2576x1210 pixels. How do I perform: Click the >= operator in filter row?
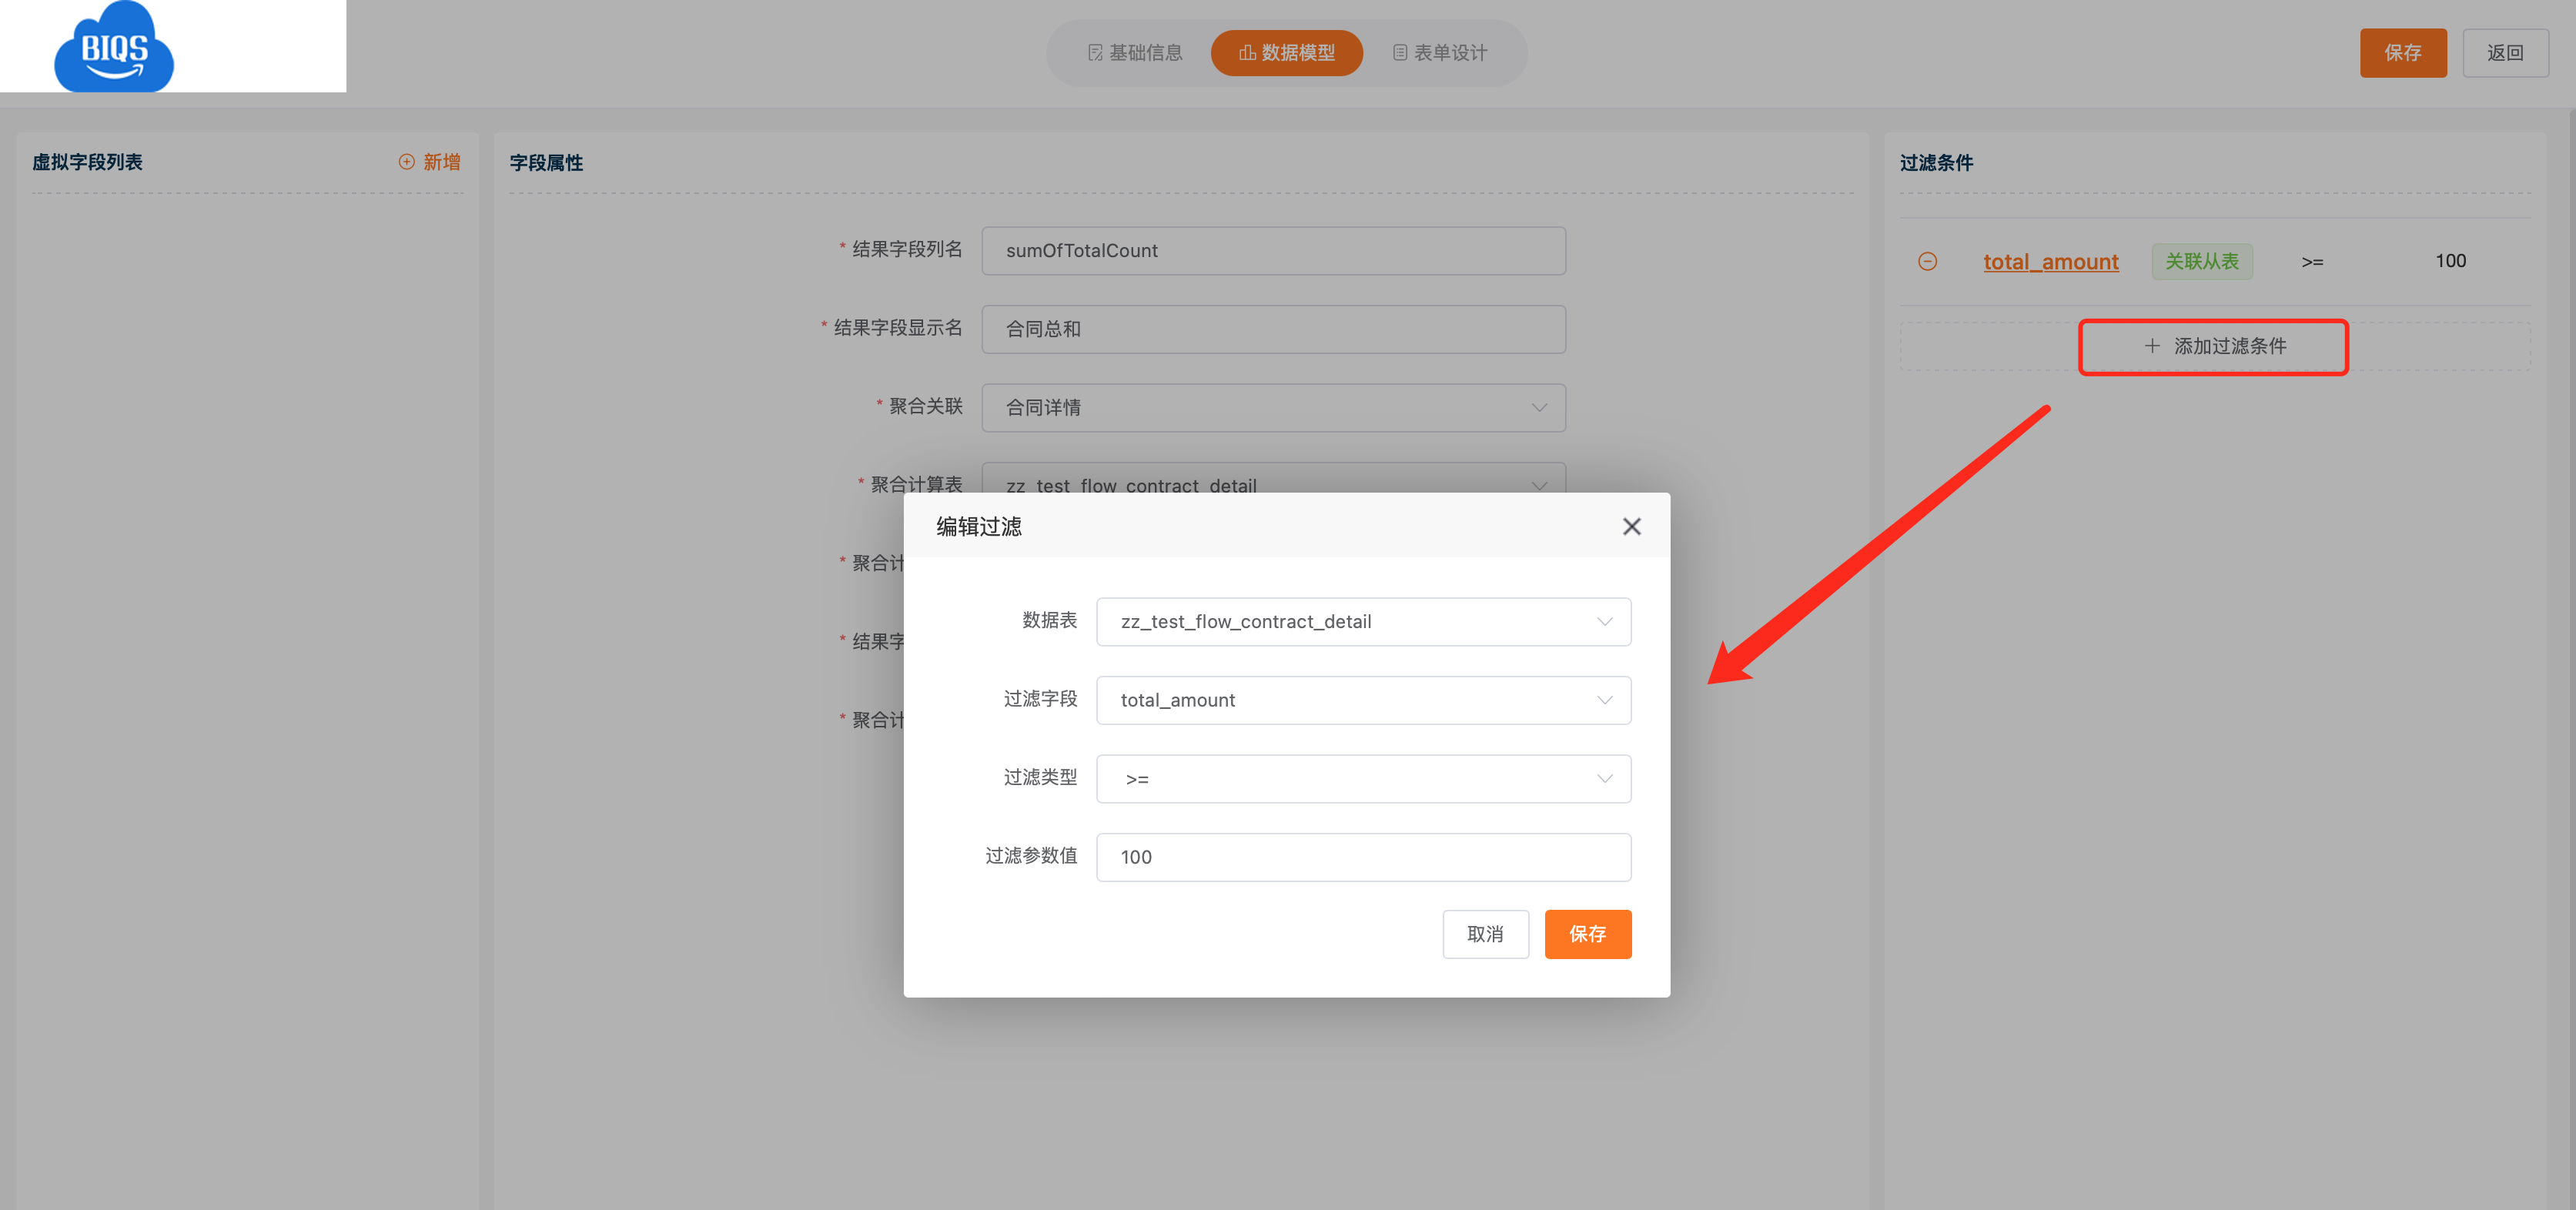(x=2312, y=262)
